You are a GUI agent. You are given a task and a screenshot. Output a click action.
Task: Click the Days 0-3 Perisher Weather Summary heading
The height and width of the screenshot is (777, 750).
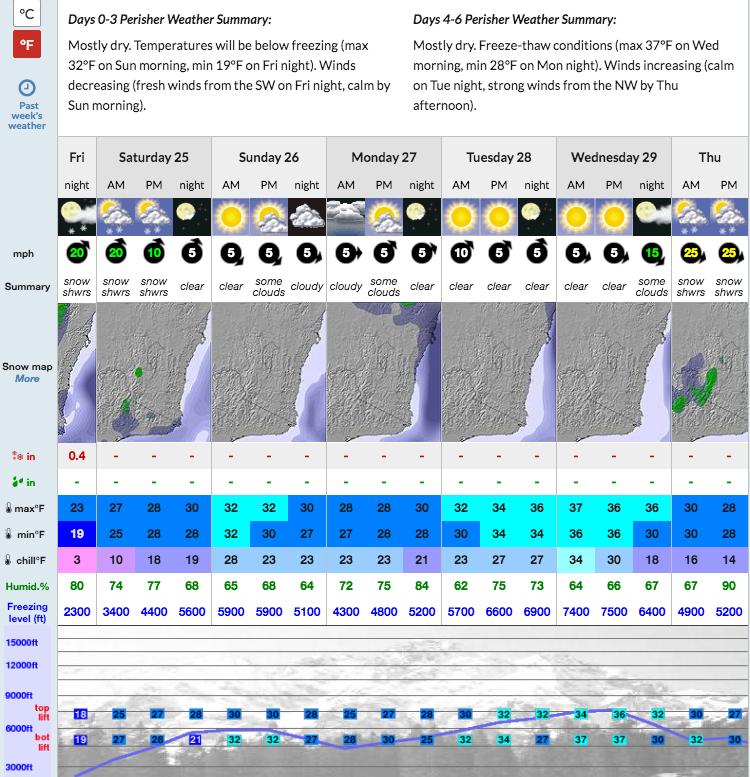[x=169, y=19]
